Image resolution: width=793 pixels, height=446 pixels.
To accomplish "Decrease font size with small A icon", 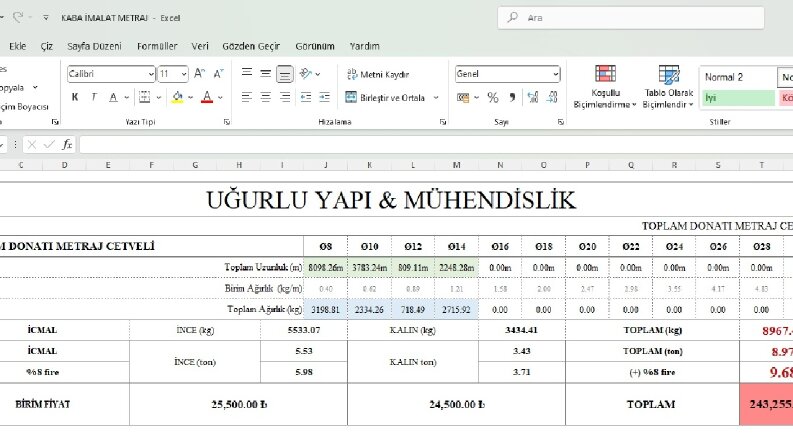I will [x=218, y=74].
